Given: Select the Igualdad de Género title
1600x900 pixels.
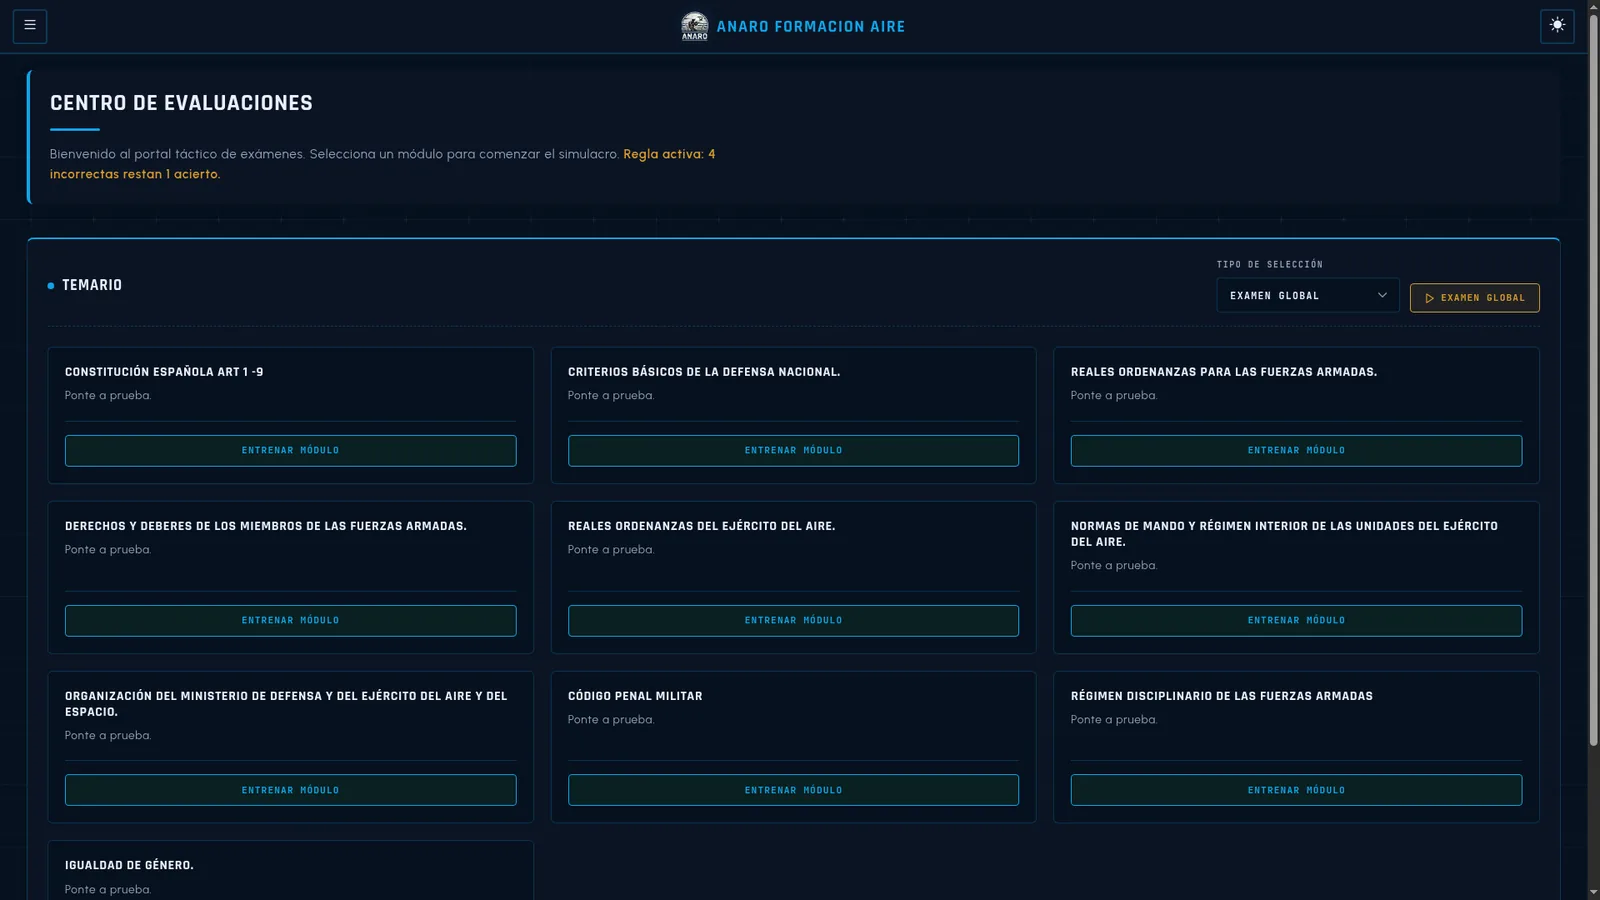Looking at the screenshot, I should click(x=129, y=866).
